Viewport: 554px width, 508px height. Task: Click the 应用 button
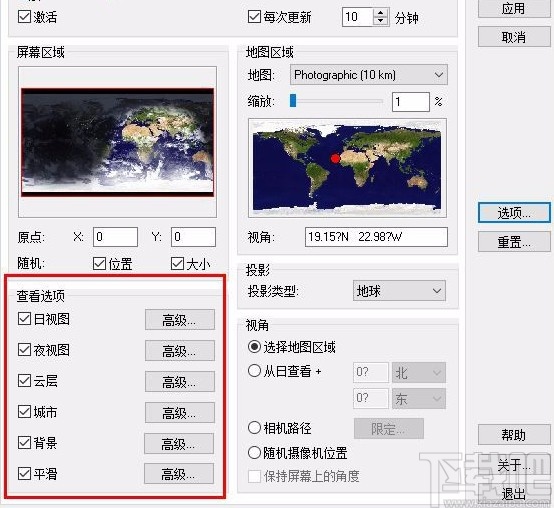tap(514, 8)
